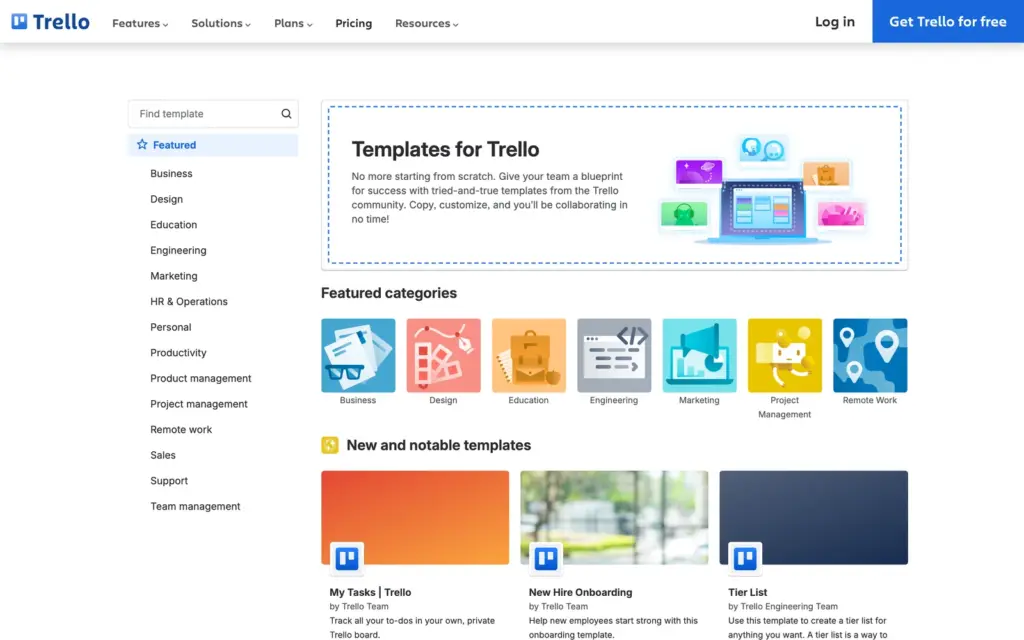Open the Design category tile

443,355
